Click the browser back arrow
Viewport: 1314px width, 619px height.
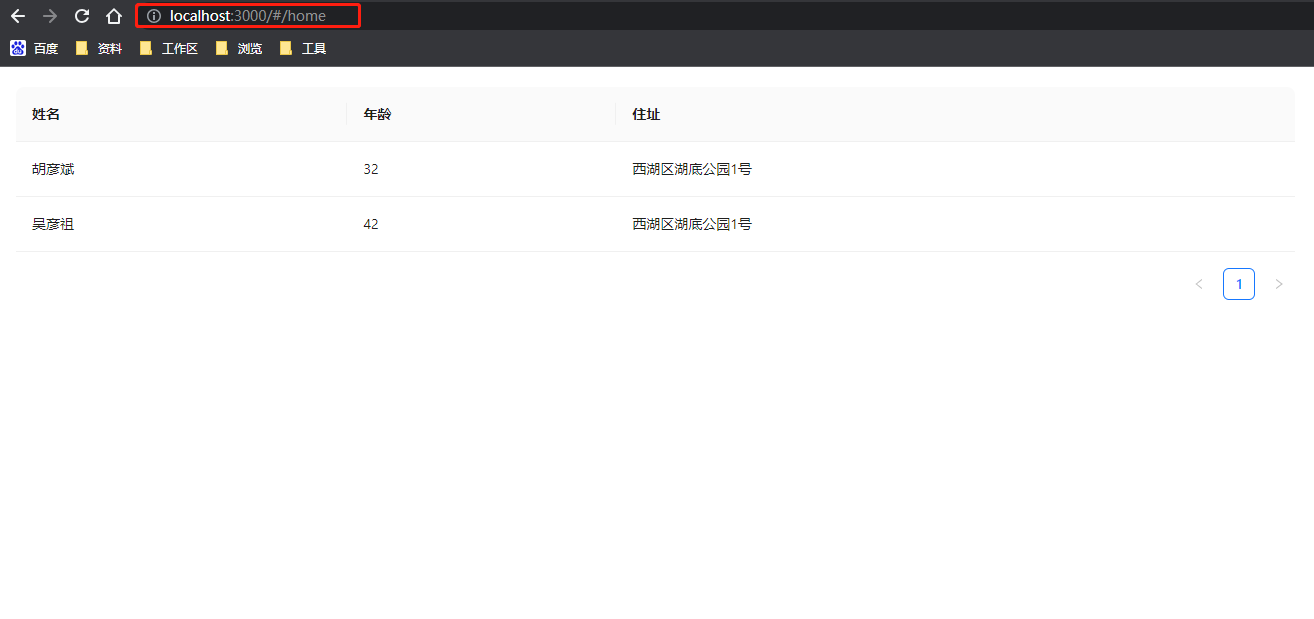coord(18,16)
